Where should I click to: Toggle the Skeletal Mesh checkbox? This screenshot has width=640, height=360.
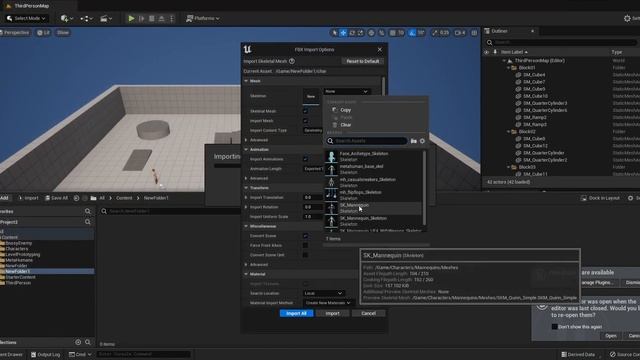[305, 111]
